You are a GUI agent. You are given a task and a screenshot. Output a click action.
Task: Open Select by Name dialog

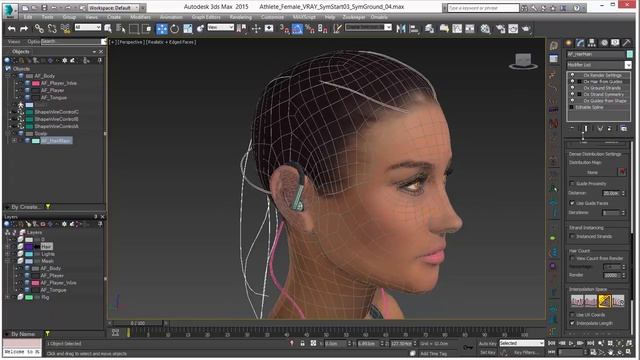coord(121,29)
